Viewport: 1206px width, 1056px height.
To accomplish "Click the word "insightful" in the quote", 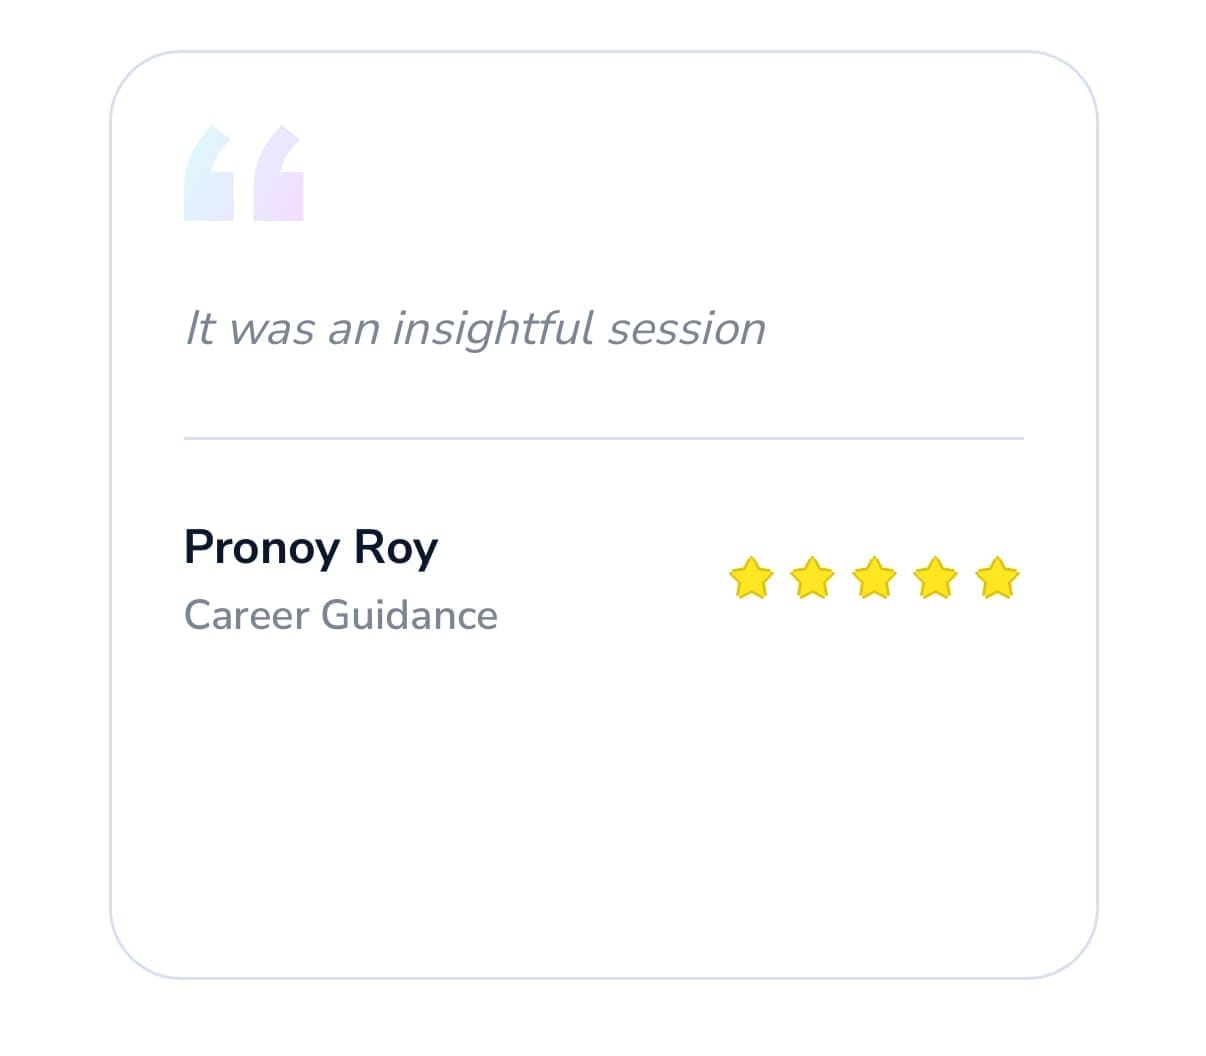I will point(493,329).
